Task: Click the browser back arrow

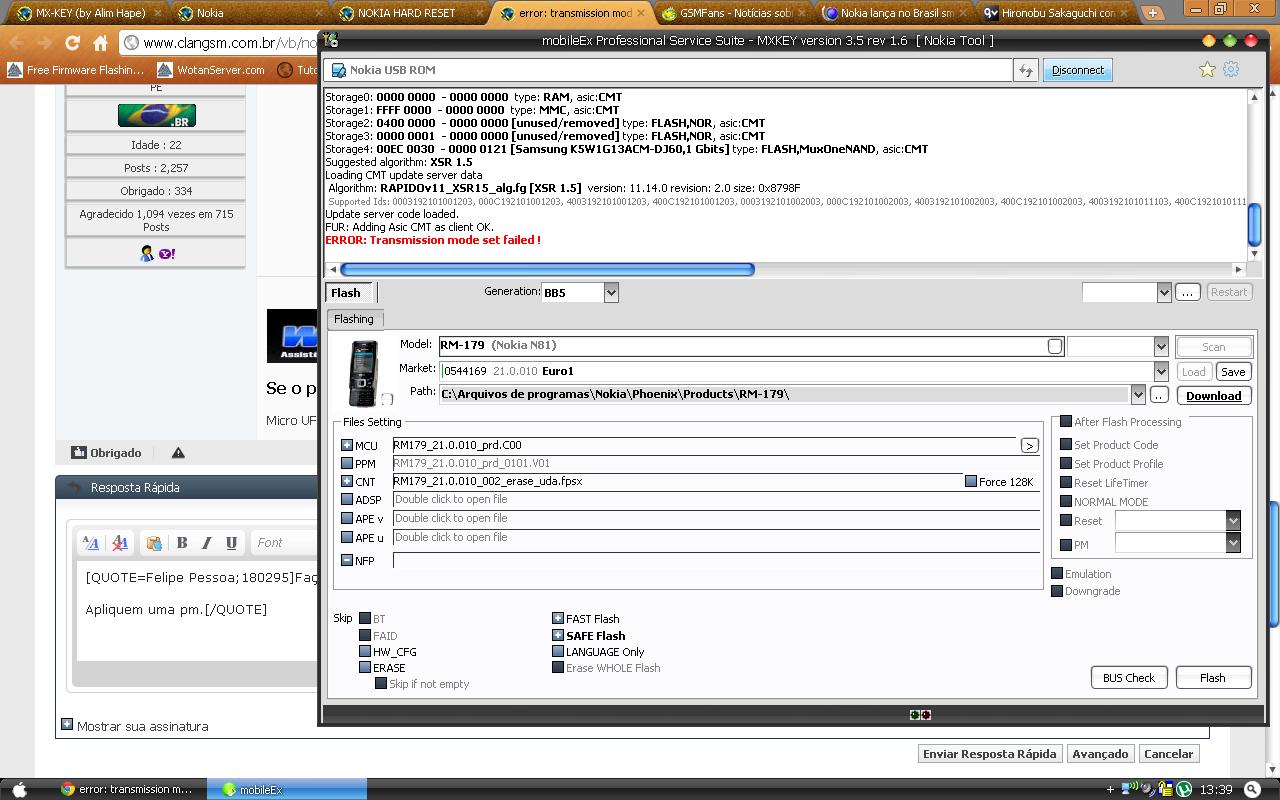Action: pos(17,43)
